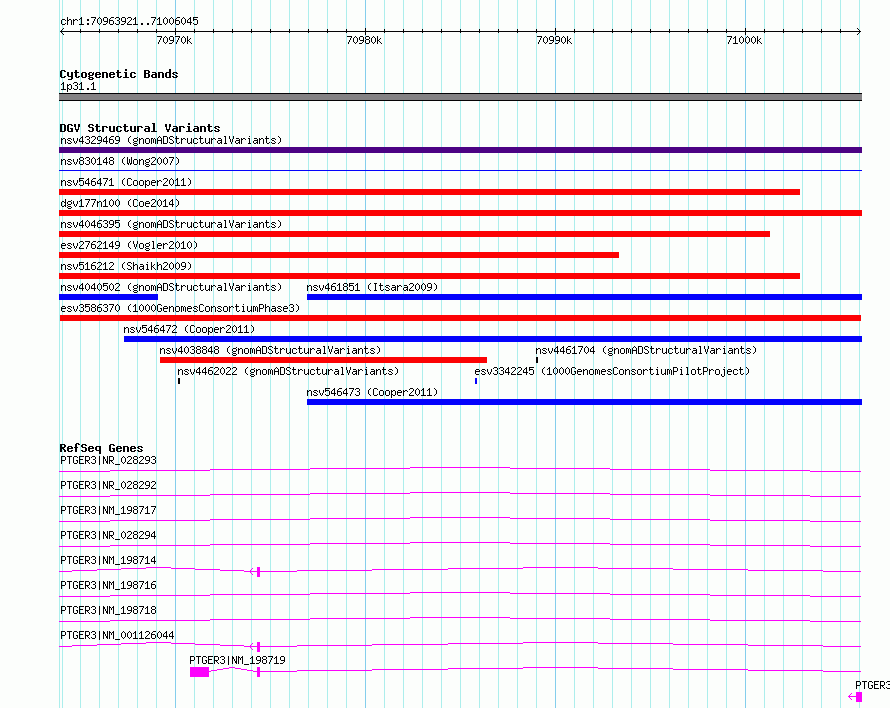Click the nsv516212 (Shaikh2009) red bar

[x=429, y=276]
